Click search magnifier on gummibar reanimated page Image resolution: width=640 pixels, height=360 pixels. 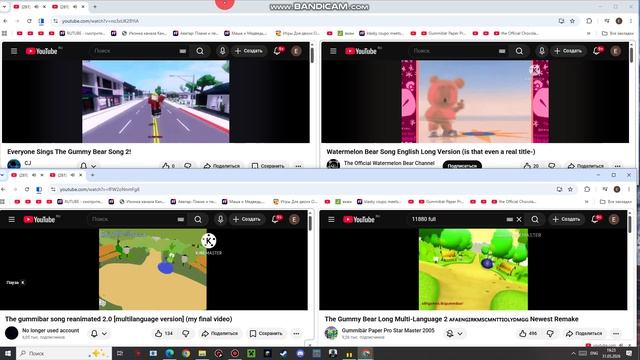coord(198,220)
